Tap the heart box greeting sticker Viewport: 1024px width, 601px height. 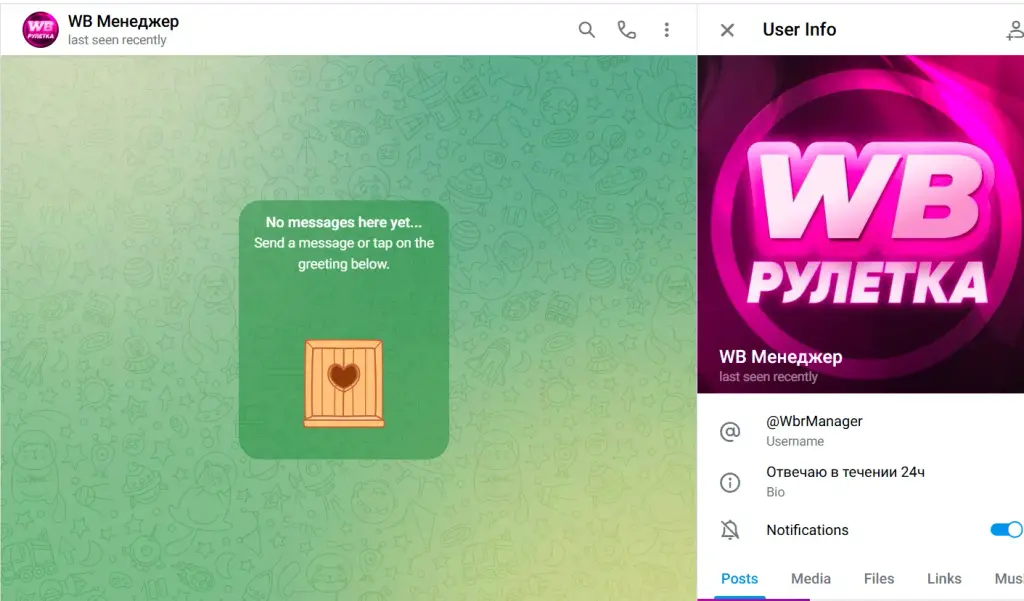click(x=344, y=383)
